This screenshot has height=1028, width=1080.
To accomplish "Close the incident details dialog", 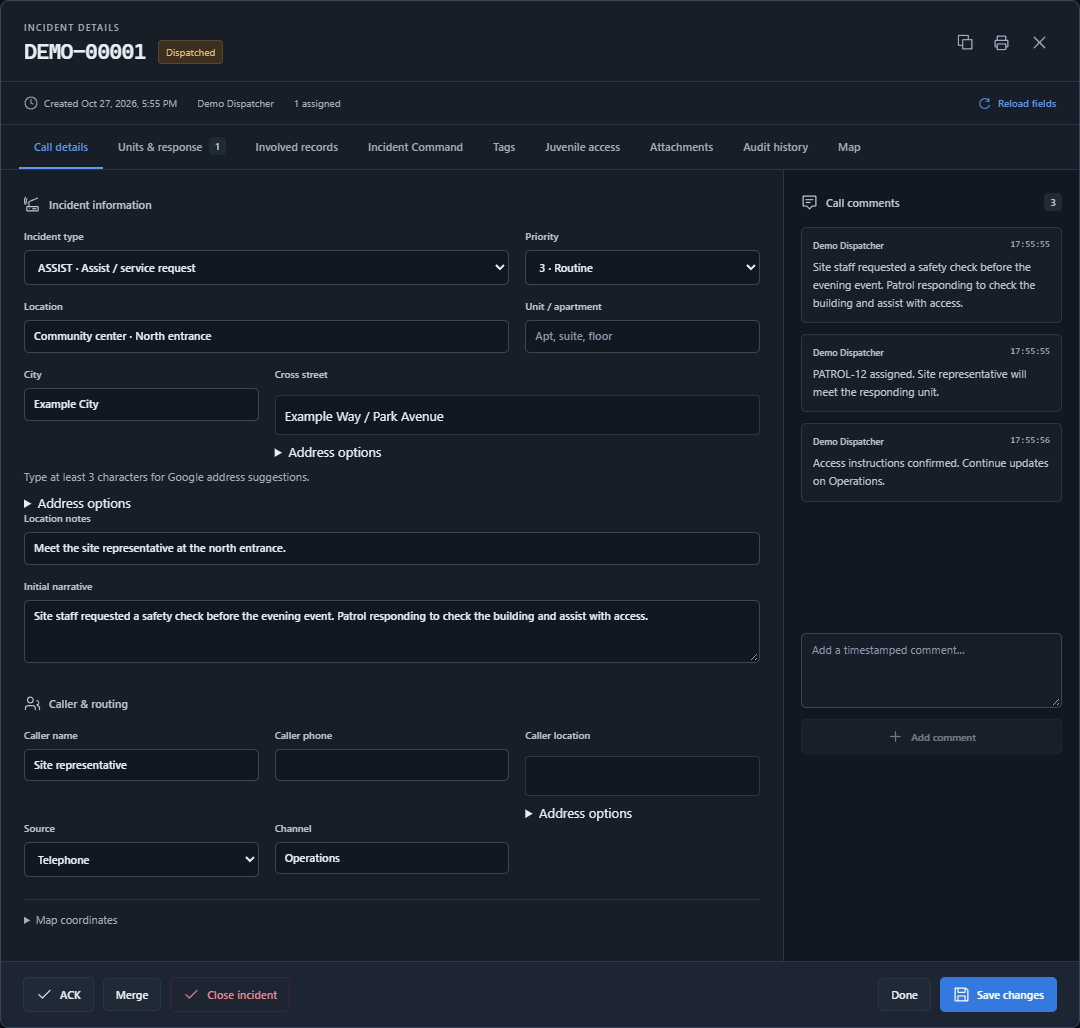I will (1039, 43).
